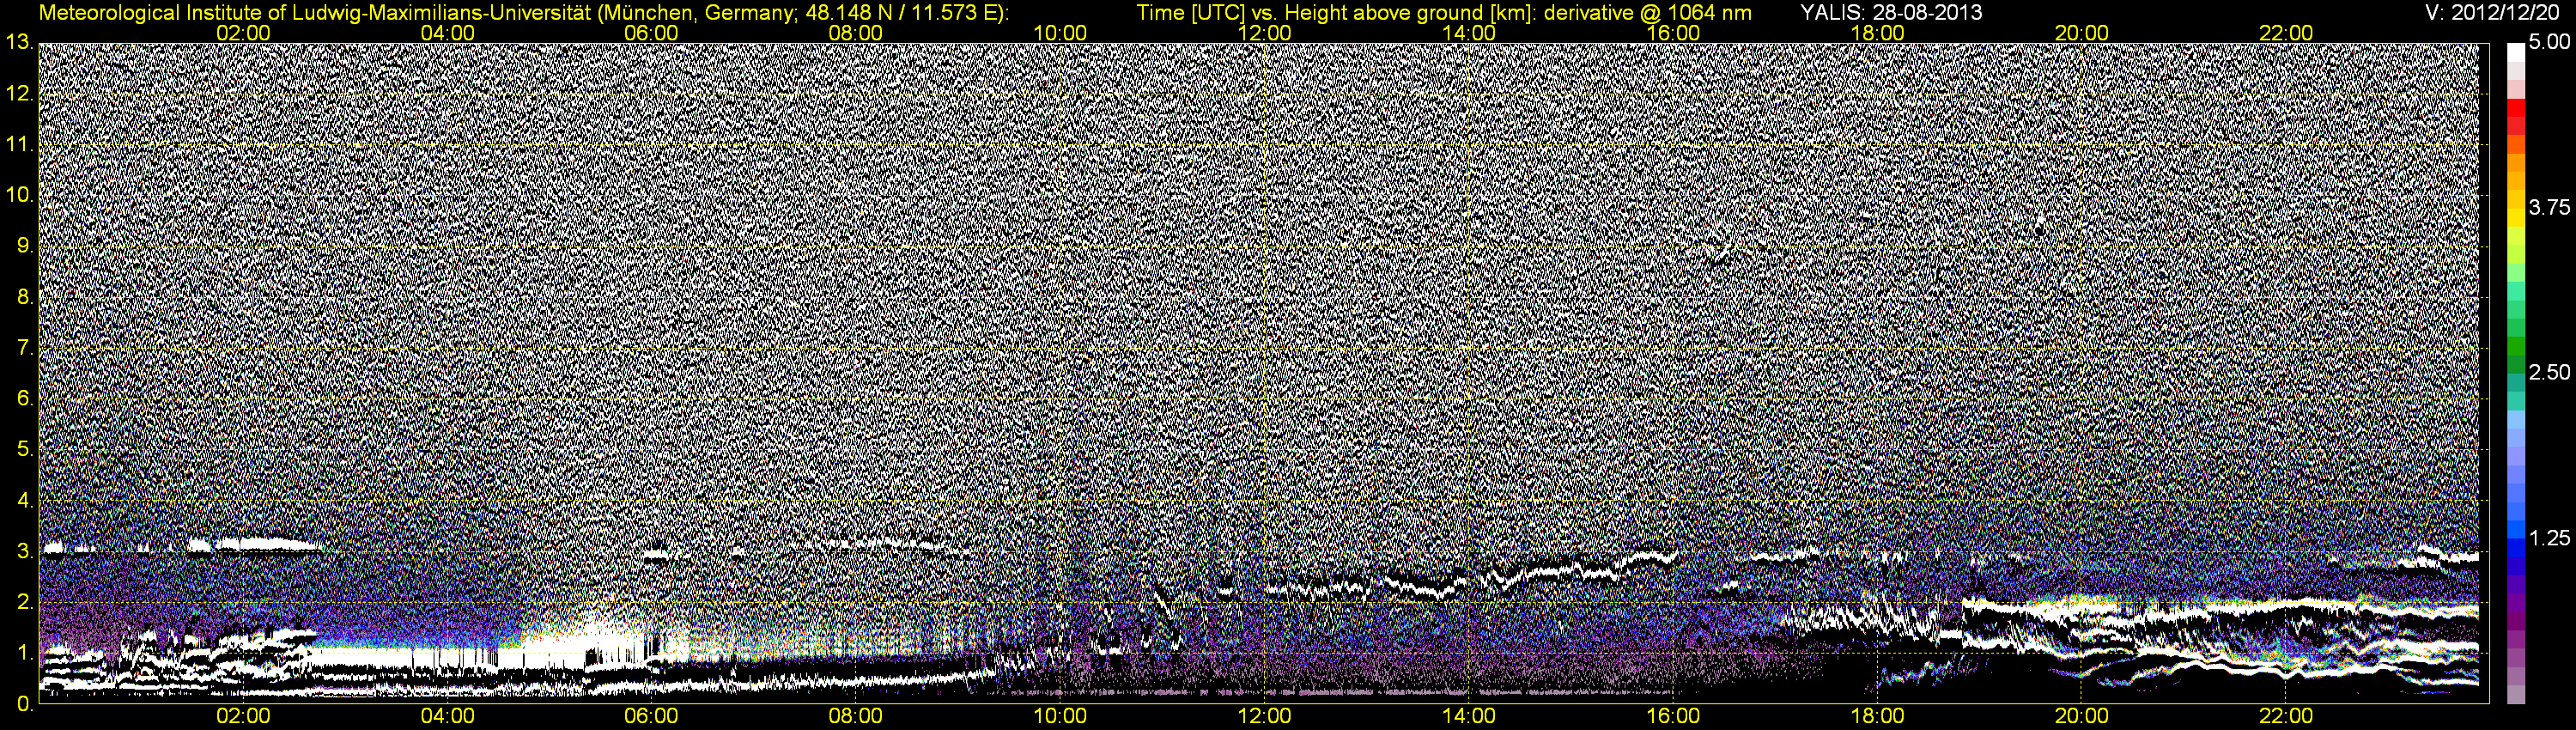Select the 18:00 label on the top time axis

coord(1877,33)
